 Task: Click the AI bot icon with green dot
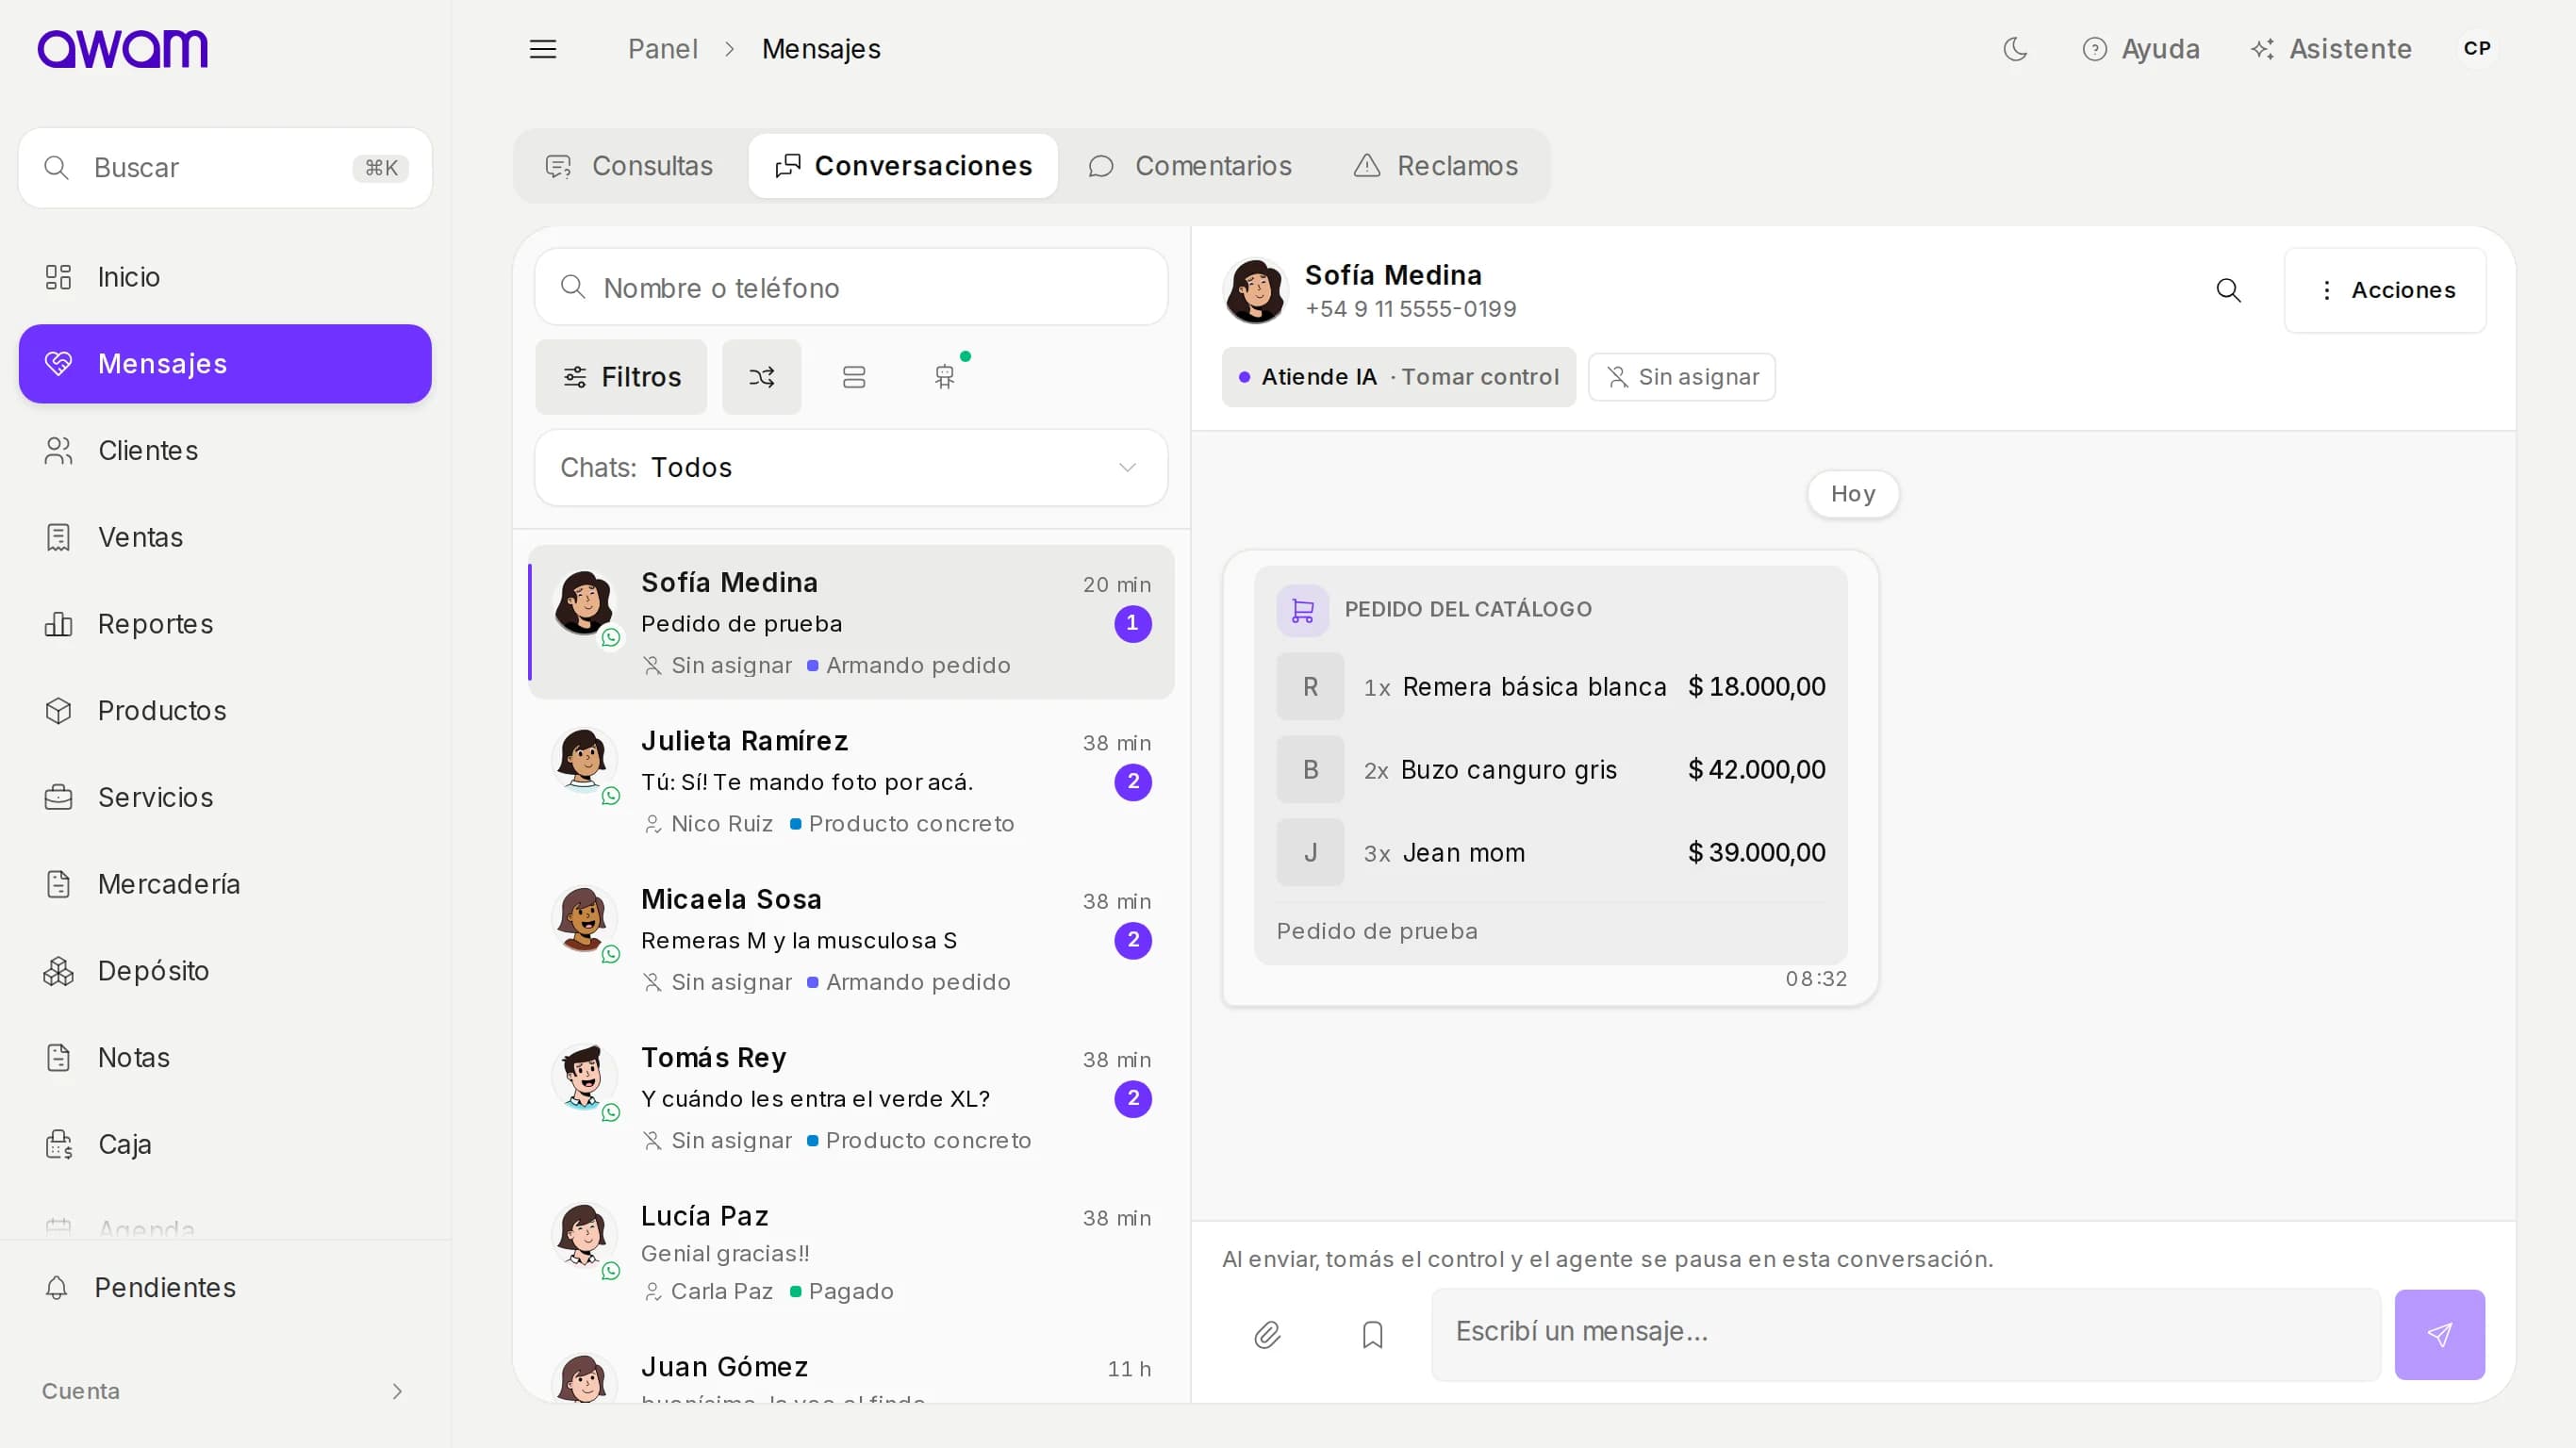point(945,377)
